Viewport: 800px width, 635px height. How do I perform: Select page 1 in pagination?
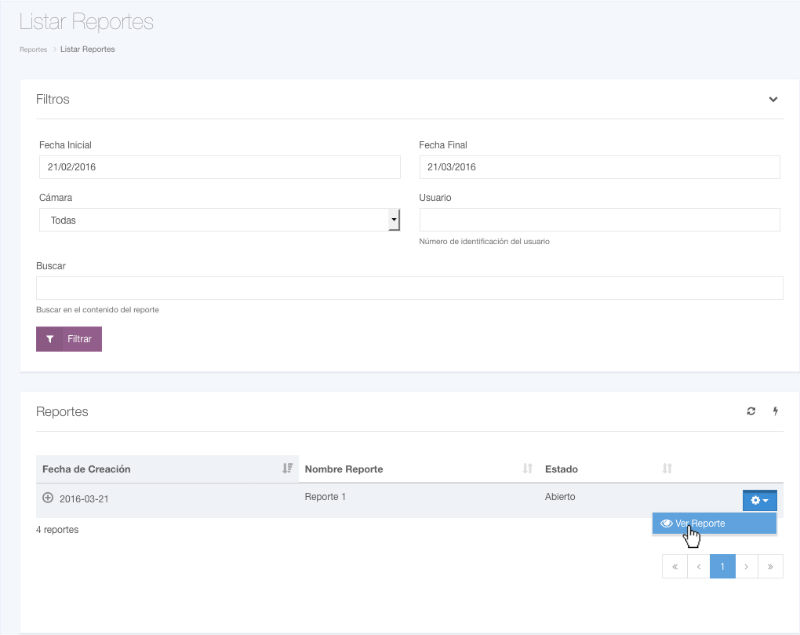pos(722,567)
